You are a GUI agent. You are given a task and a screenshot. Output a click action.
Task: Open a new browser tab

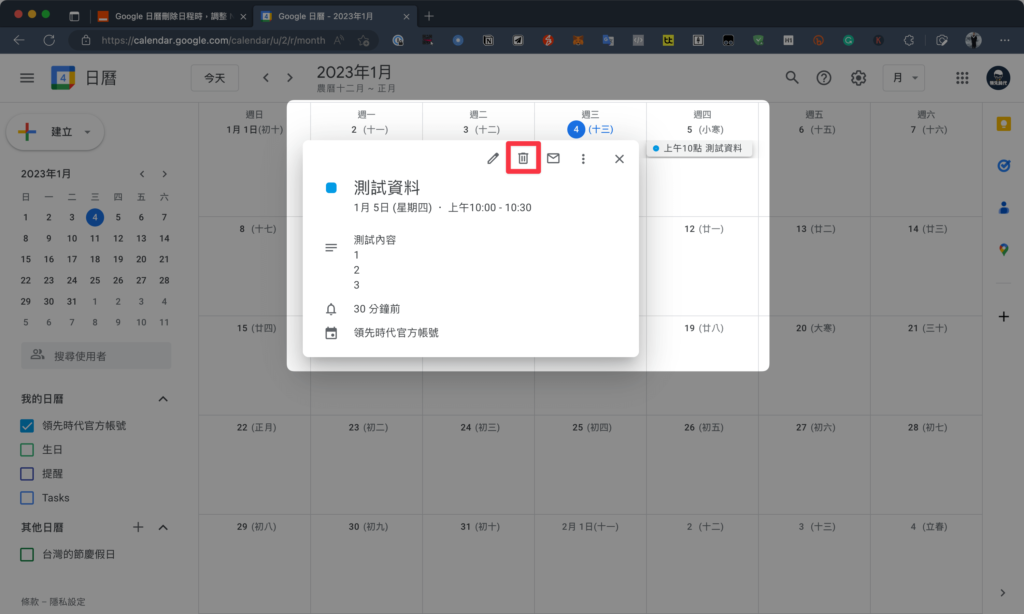click(429, 16)
